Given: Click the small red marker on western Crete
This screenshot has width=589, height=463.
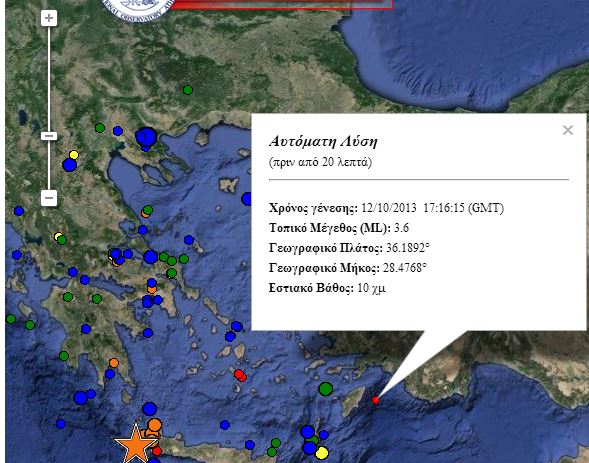Looking at the screenshot, I should pos(157,451).
